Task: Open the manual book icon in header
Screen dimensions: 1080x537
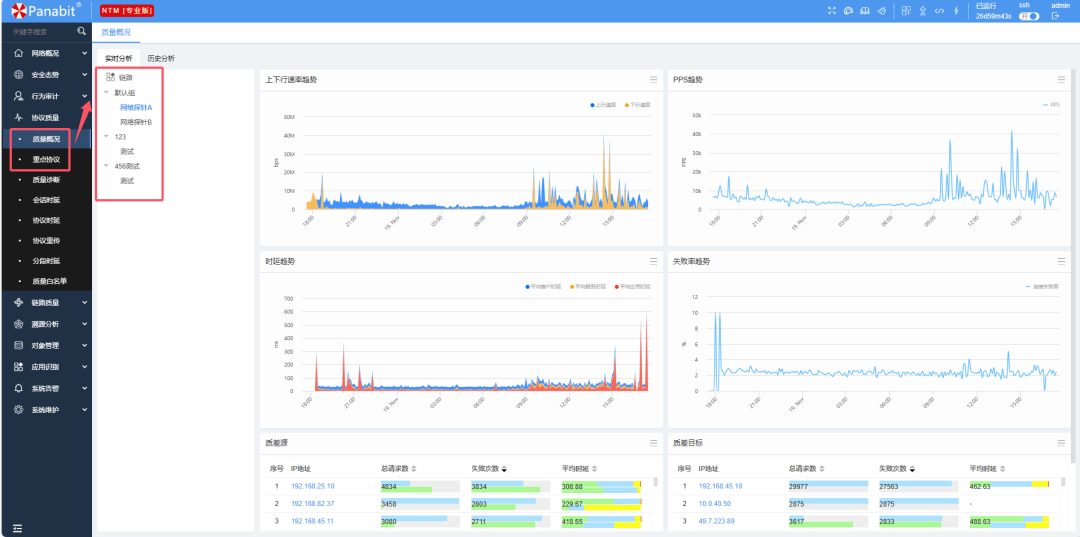Action: click(x=865, y=11)
